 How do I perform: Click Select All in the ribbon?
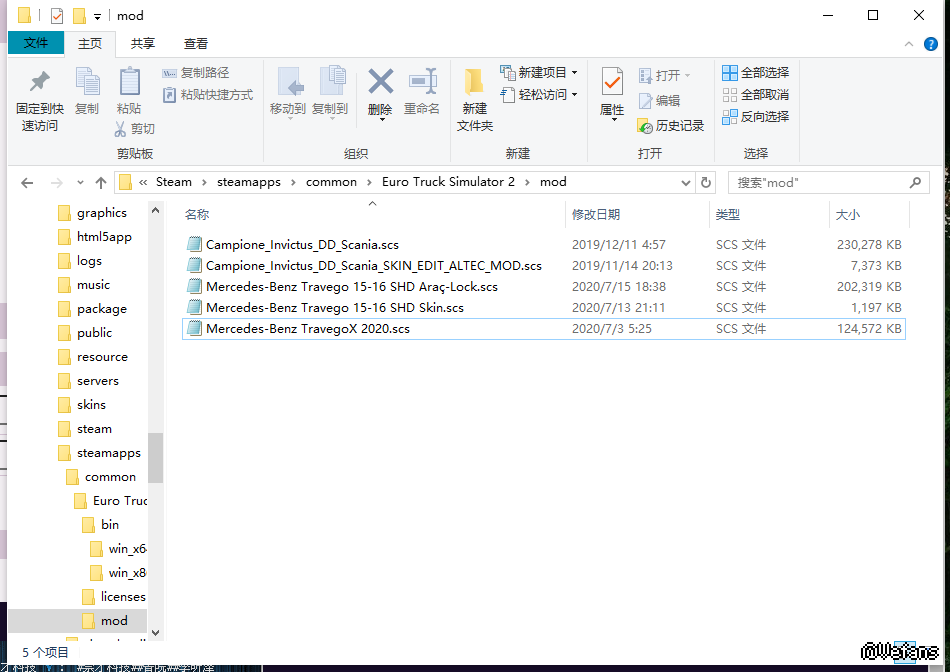click(x=756, y=73)
